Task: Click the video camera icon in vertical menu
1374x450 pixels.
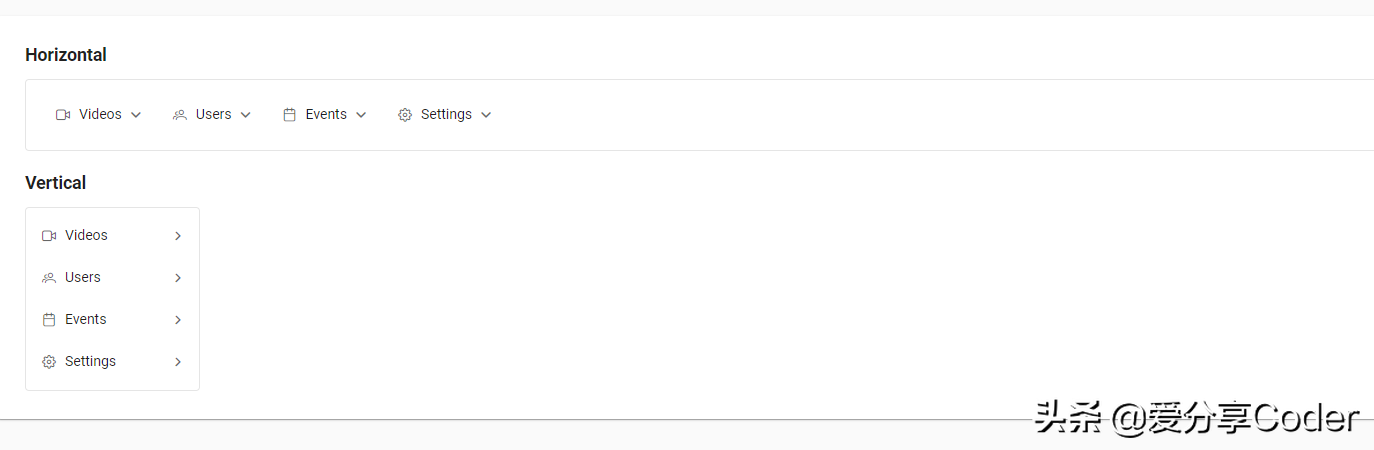Action: tap(49, 236)
